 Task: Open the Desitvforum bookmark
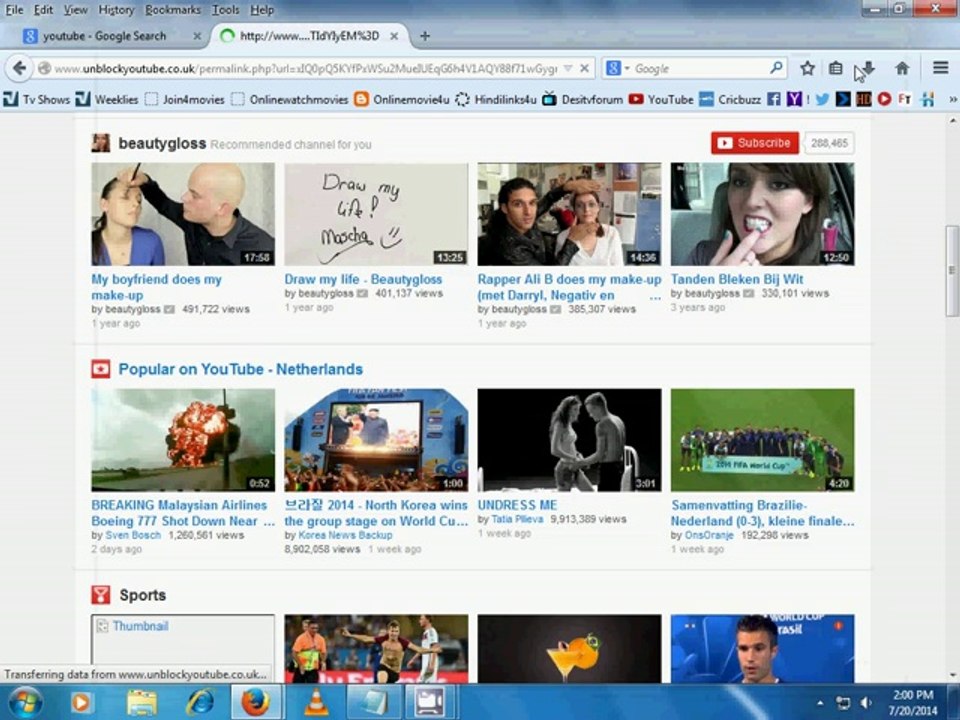point(582,99)
